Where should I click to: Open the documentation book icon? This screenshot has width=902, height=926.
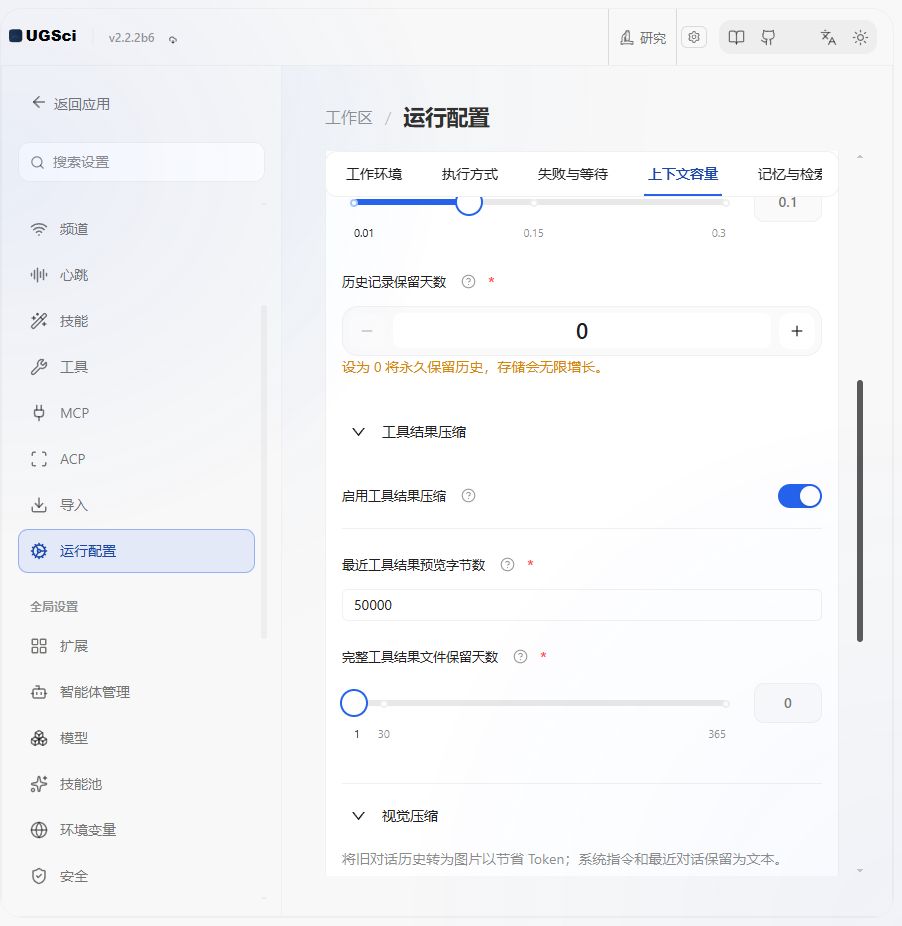click(736, 38)
